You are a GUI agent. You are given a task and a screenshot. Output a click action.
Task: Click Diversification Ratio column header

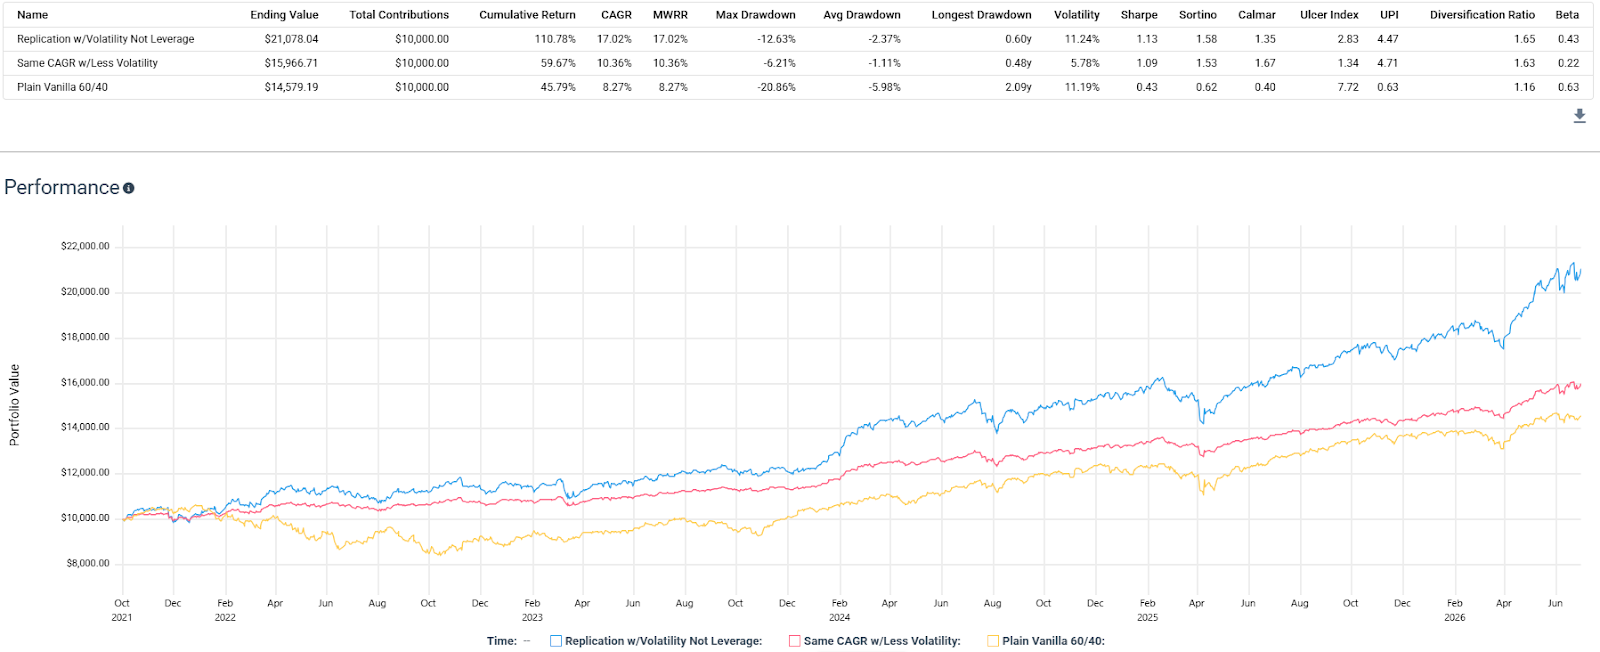tap(1482, 15)
